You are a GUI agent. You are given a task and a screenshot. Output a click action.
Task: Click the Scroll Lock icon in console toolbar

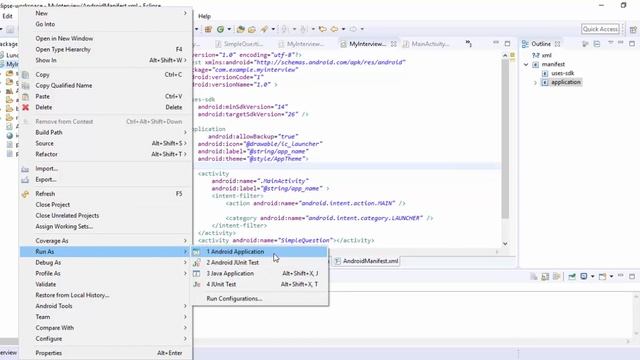545,277
